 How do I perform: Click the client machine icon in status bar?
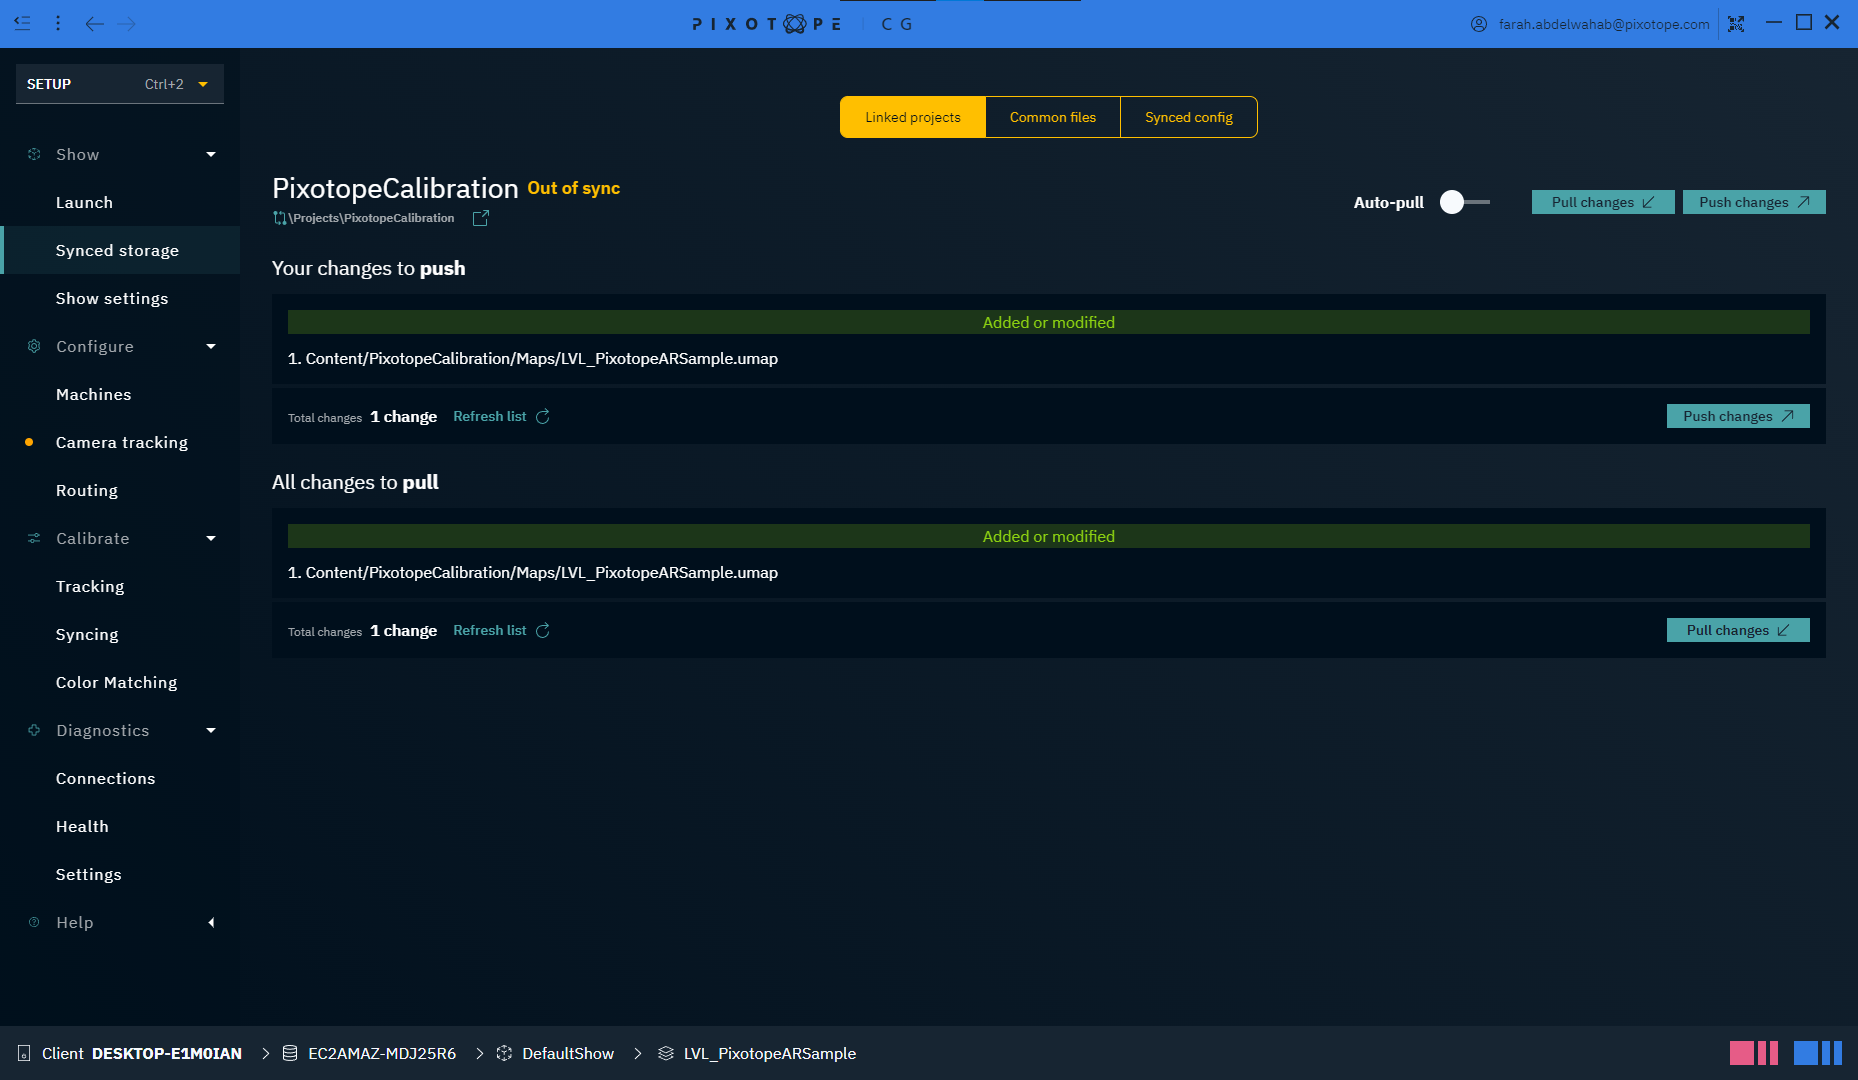(x=24, y=1053)
